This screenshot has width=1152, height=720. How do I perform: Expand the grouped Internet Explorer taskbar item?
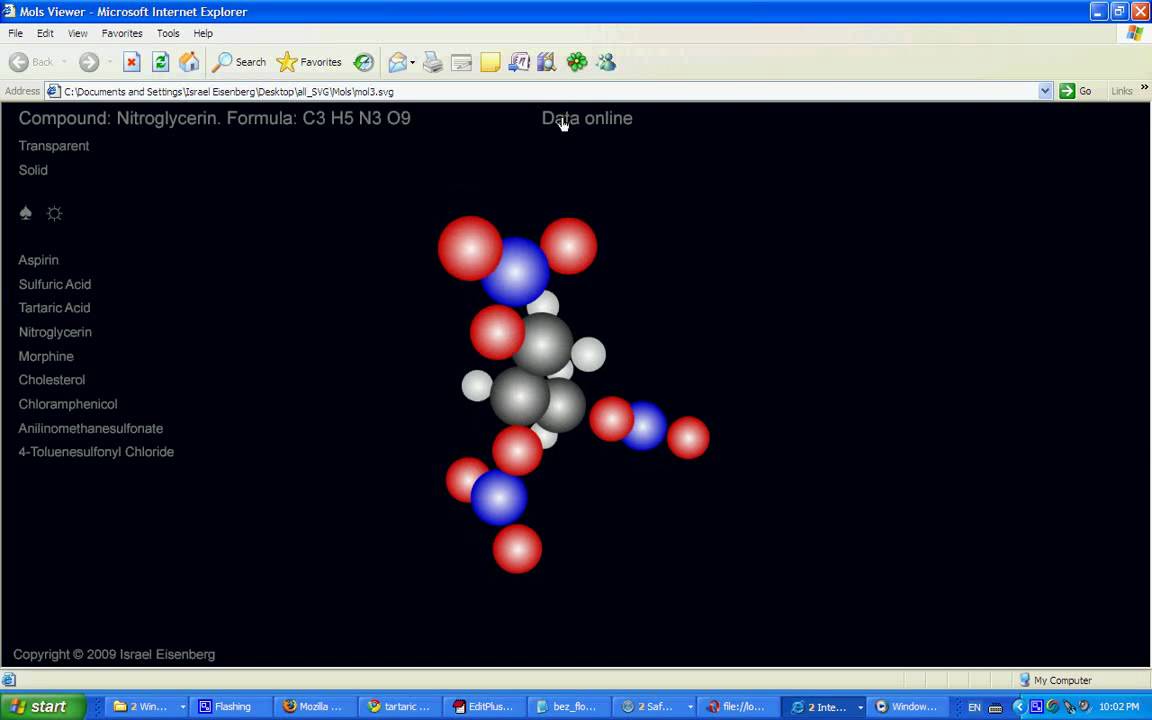point(824,707)
